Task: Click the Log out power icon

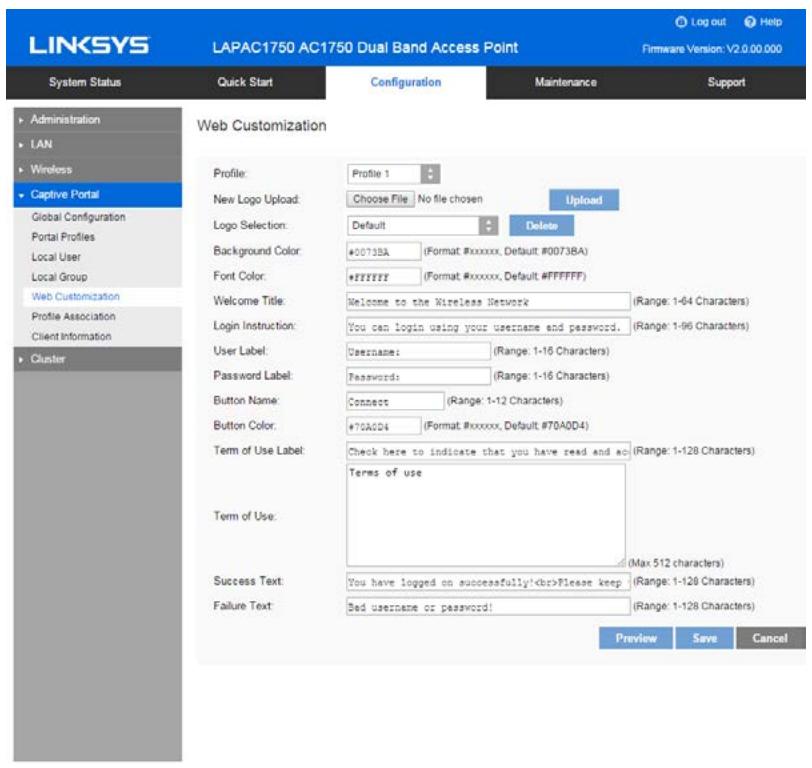Action: click(x=681, y=22)
